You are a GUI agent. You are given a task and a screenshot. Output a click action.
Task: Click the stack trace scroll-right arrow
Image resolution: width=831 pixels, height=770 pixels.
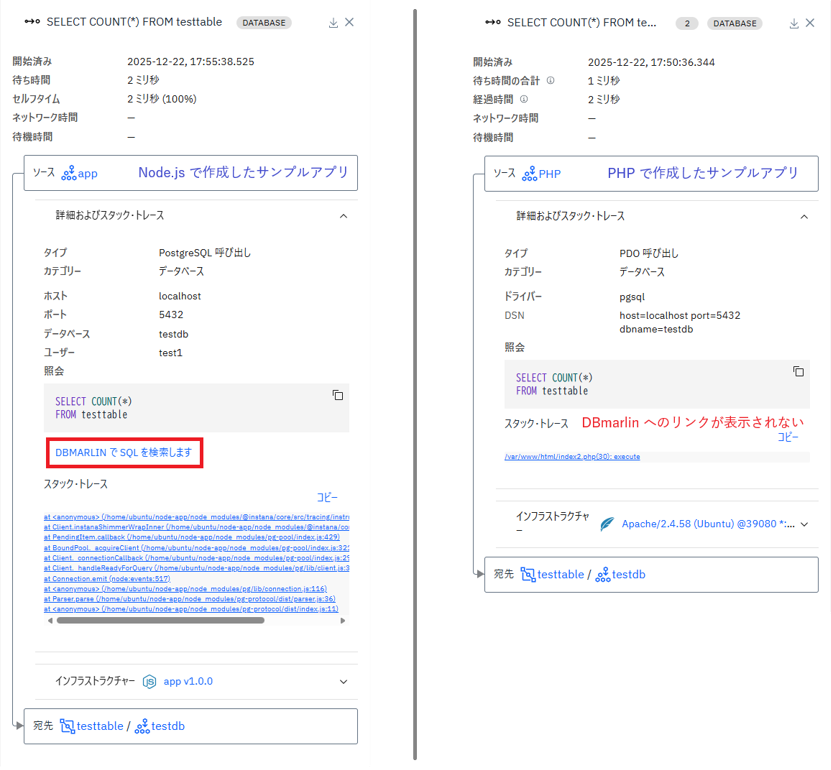click(x=343, y=620)
